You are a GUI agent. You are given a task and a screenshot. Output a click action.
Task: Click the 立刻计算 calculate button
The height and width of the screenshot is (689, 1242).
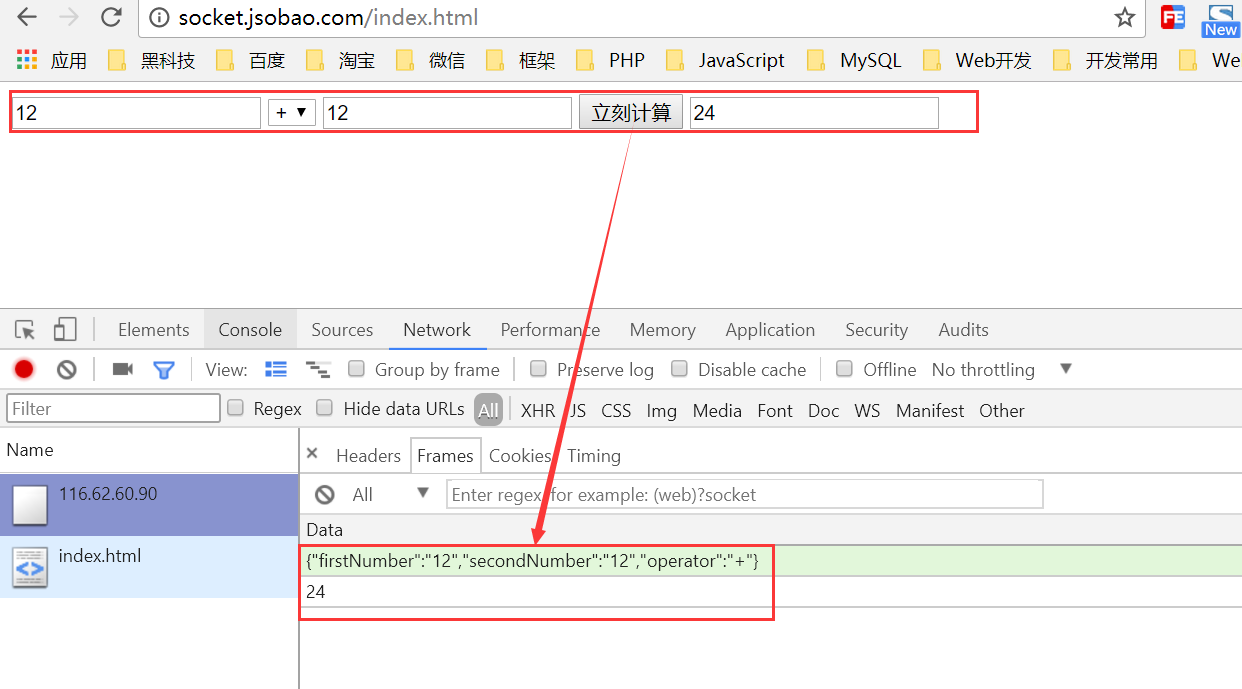[x=631, y=113]
